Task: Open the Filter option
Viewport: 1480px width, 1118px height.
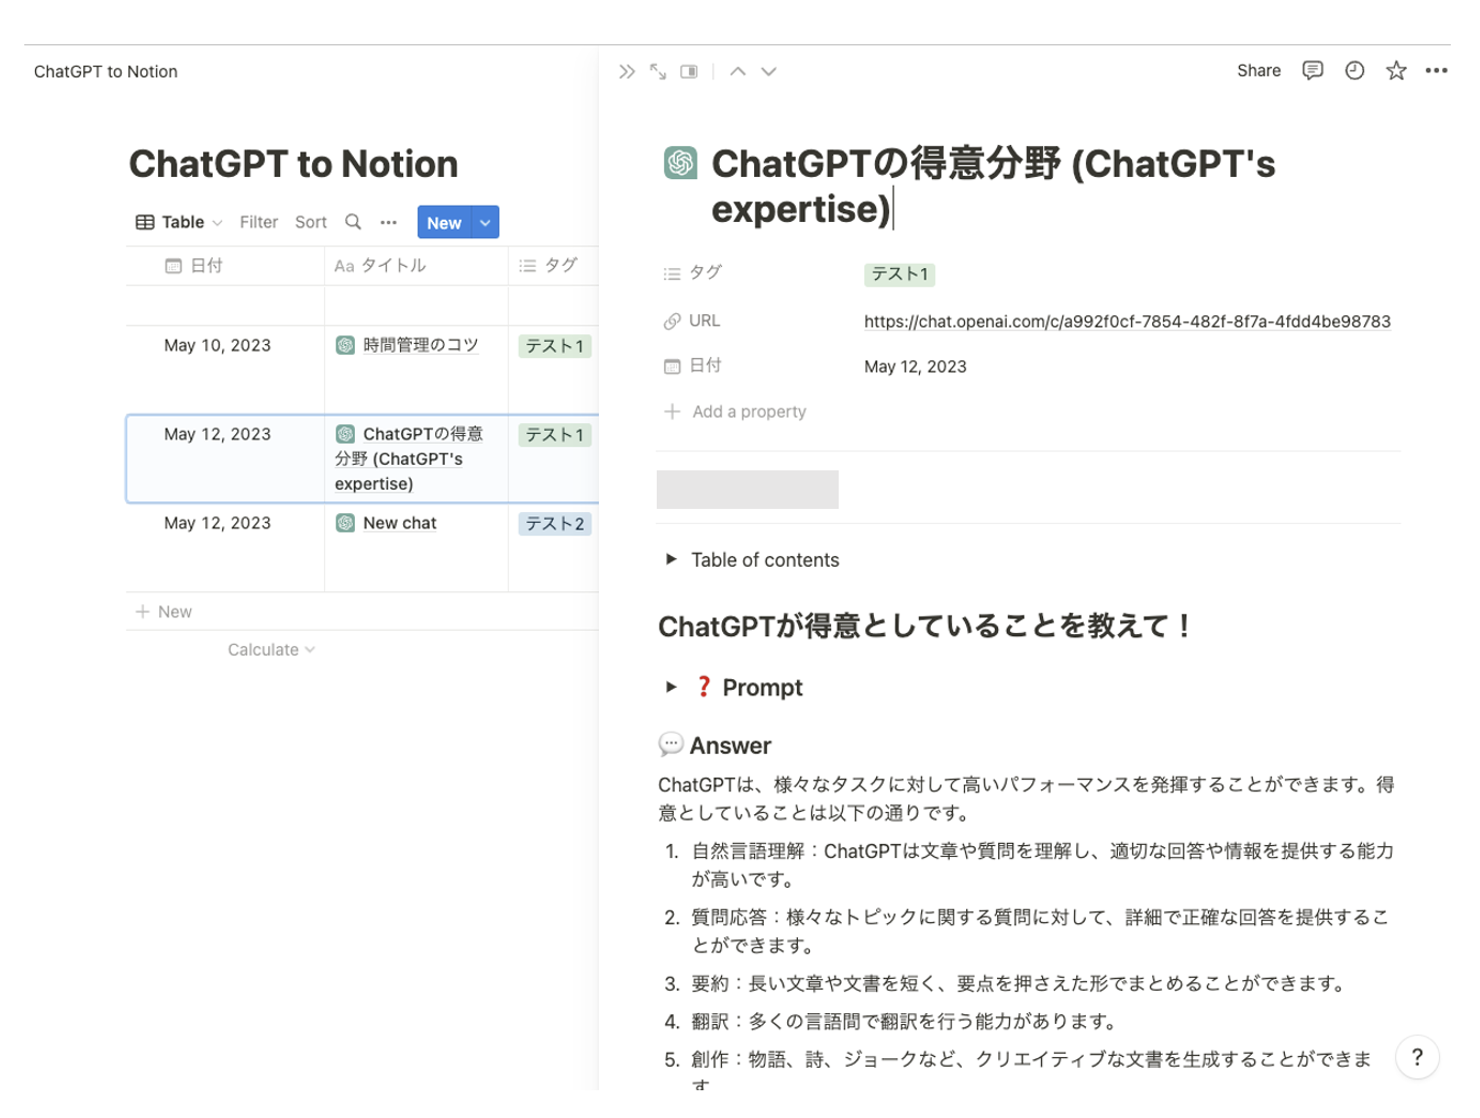Action: 259,222
